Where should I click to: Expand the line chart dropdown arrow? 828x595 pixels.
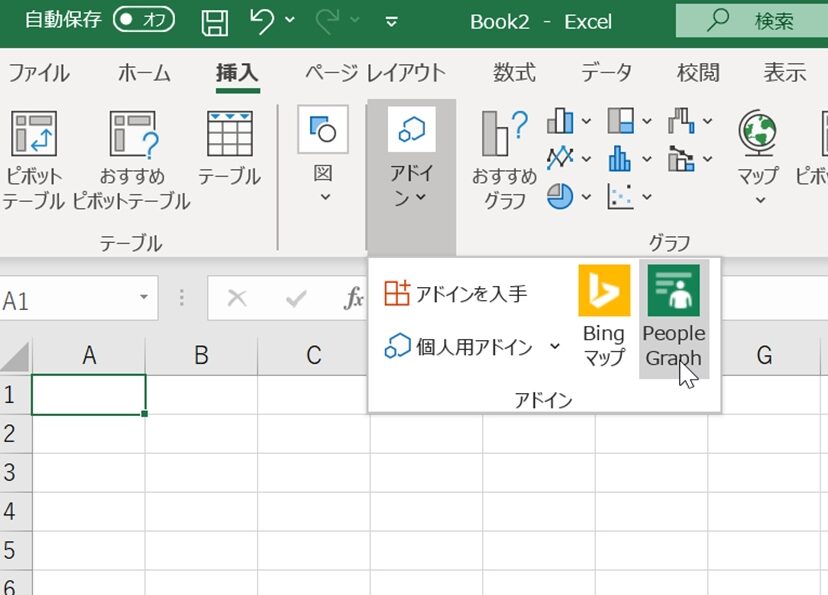coord(586,159)
